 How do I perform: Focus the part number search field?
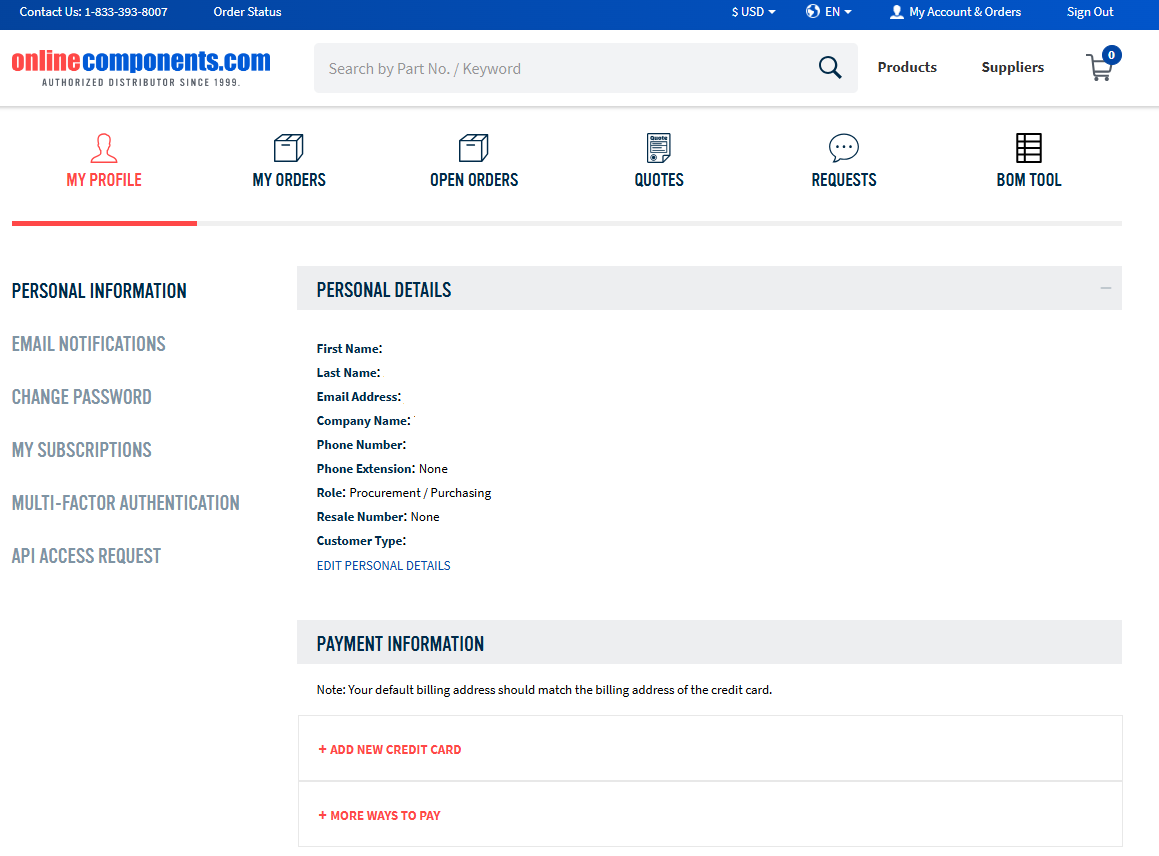[565, 68]
